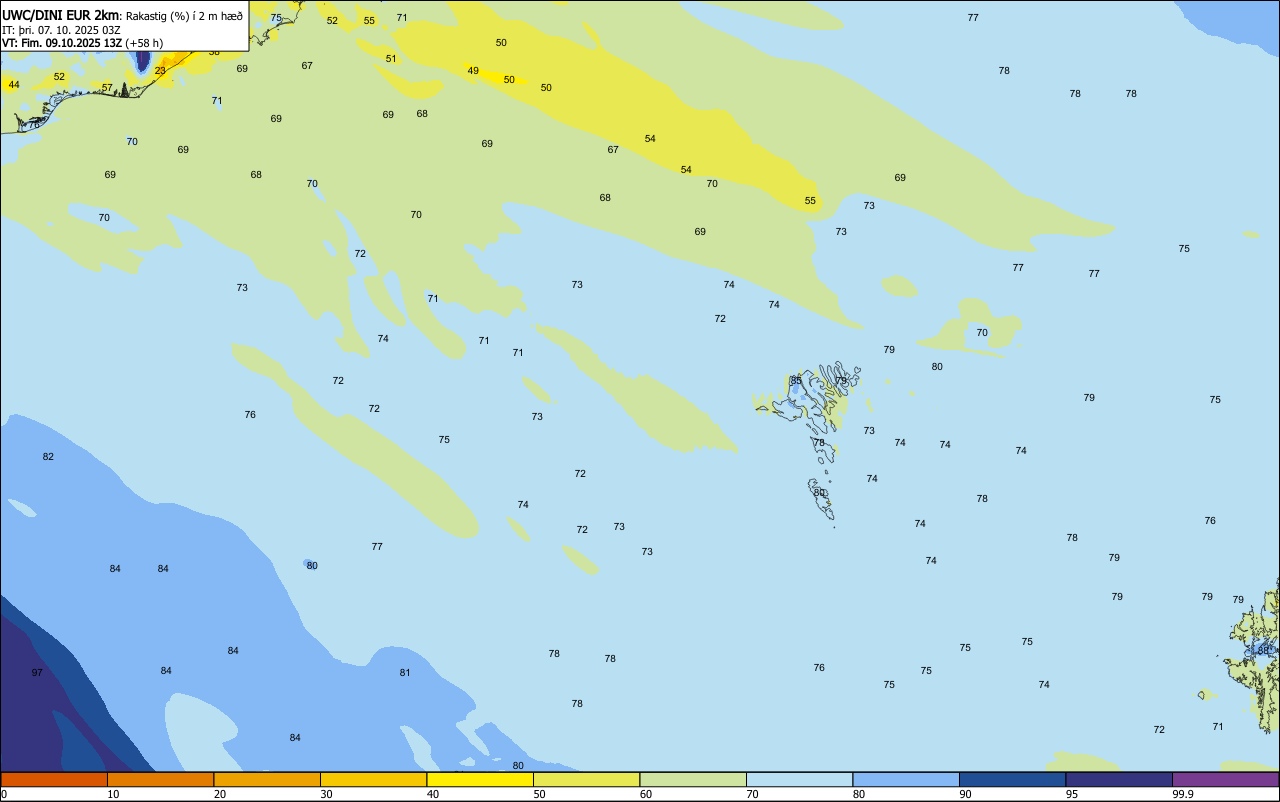This screenshot has width=1280, height=802.
Task: Click the humidity value 81 on the map
Action: (405, 673)
